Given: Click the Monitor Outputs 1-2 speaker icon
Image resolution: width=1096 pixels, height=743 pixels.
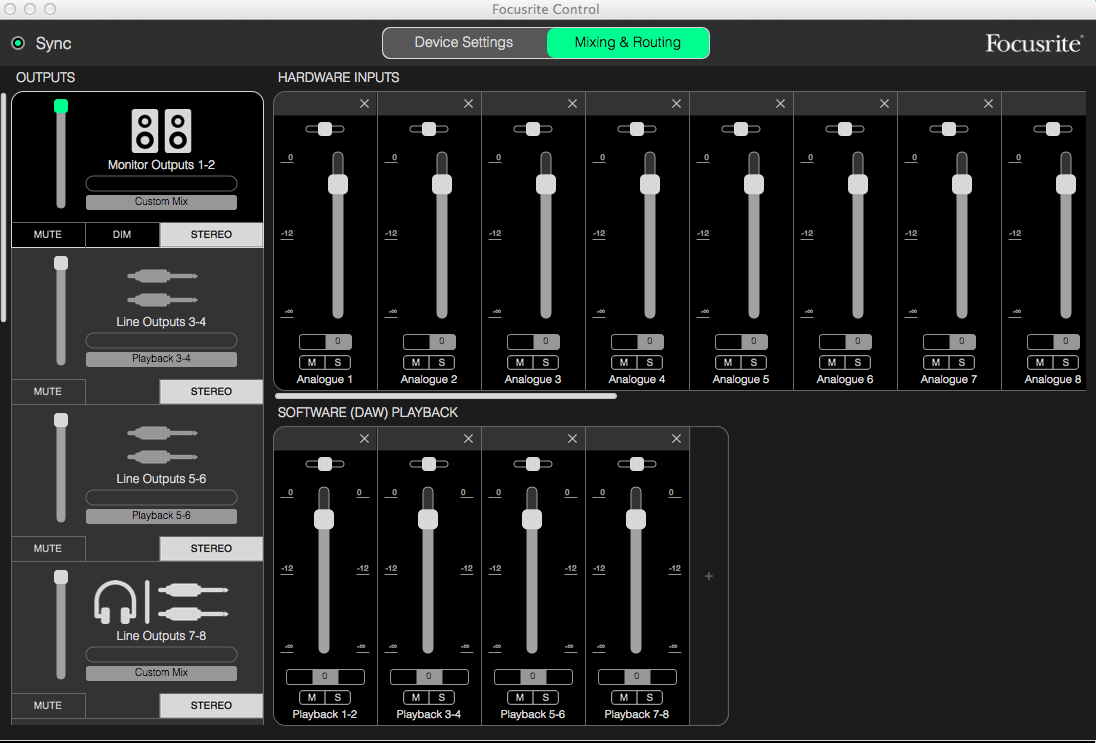Looking at the screenshot, I should coord(161,131).
